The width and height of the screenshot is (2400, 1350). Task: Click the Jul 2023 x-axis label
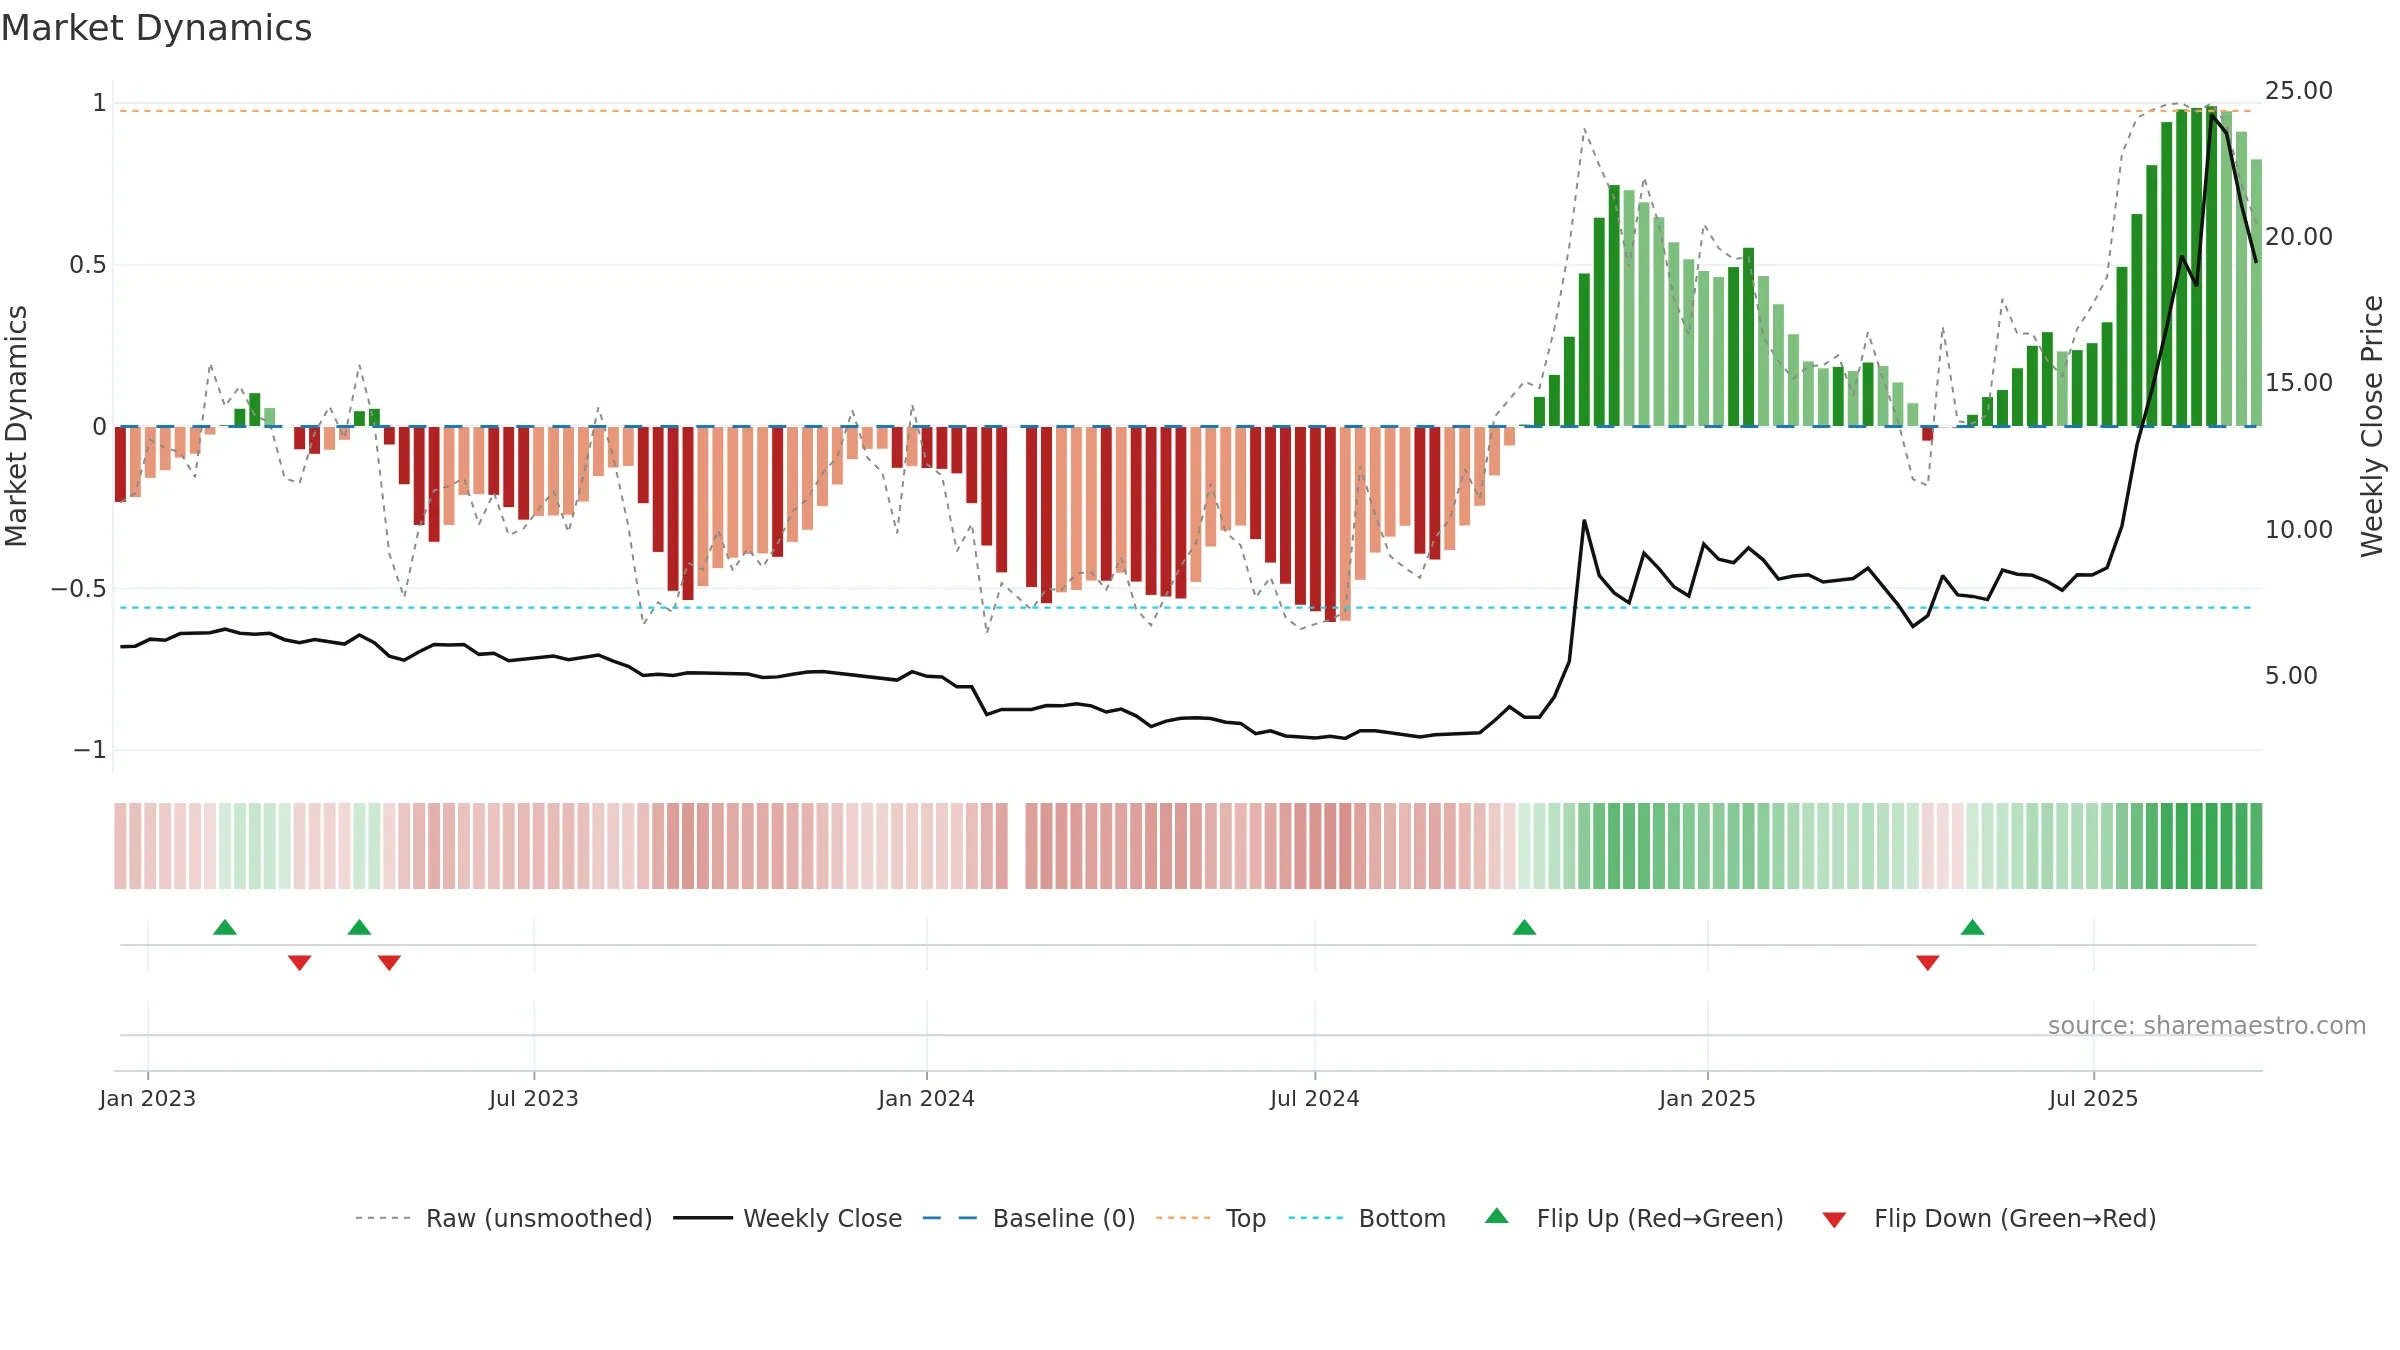pos(534,1098)
